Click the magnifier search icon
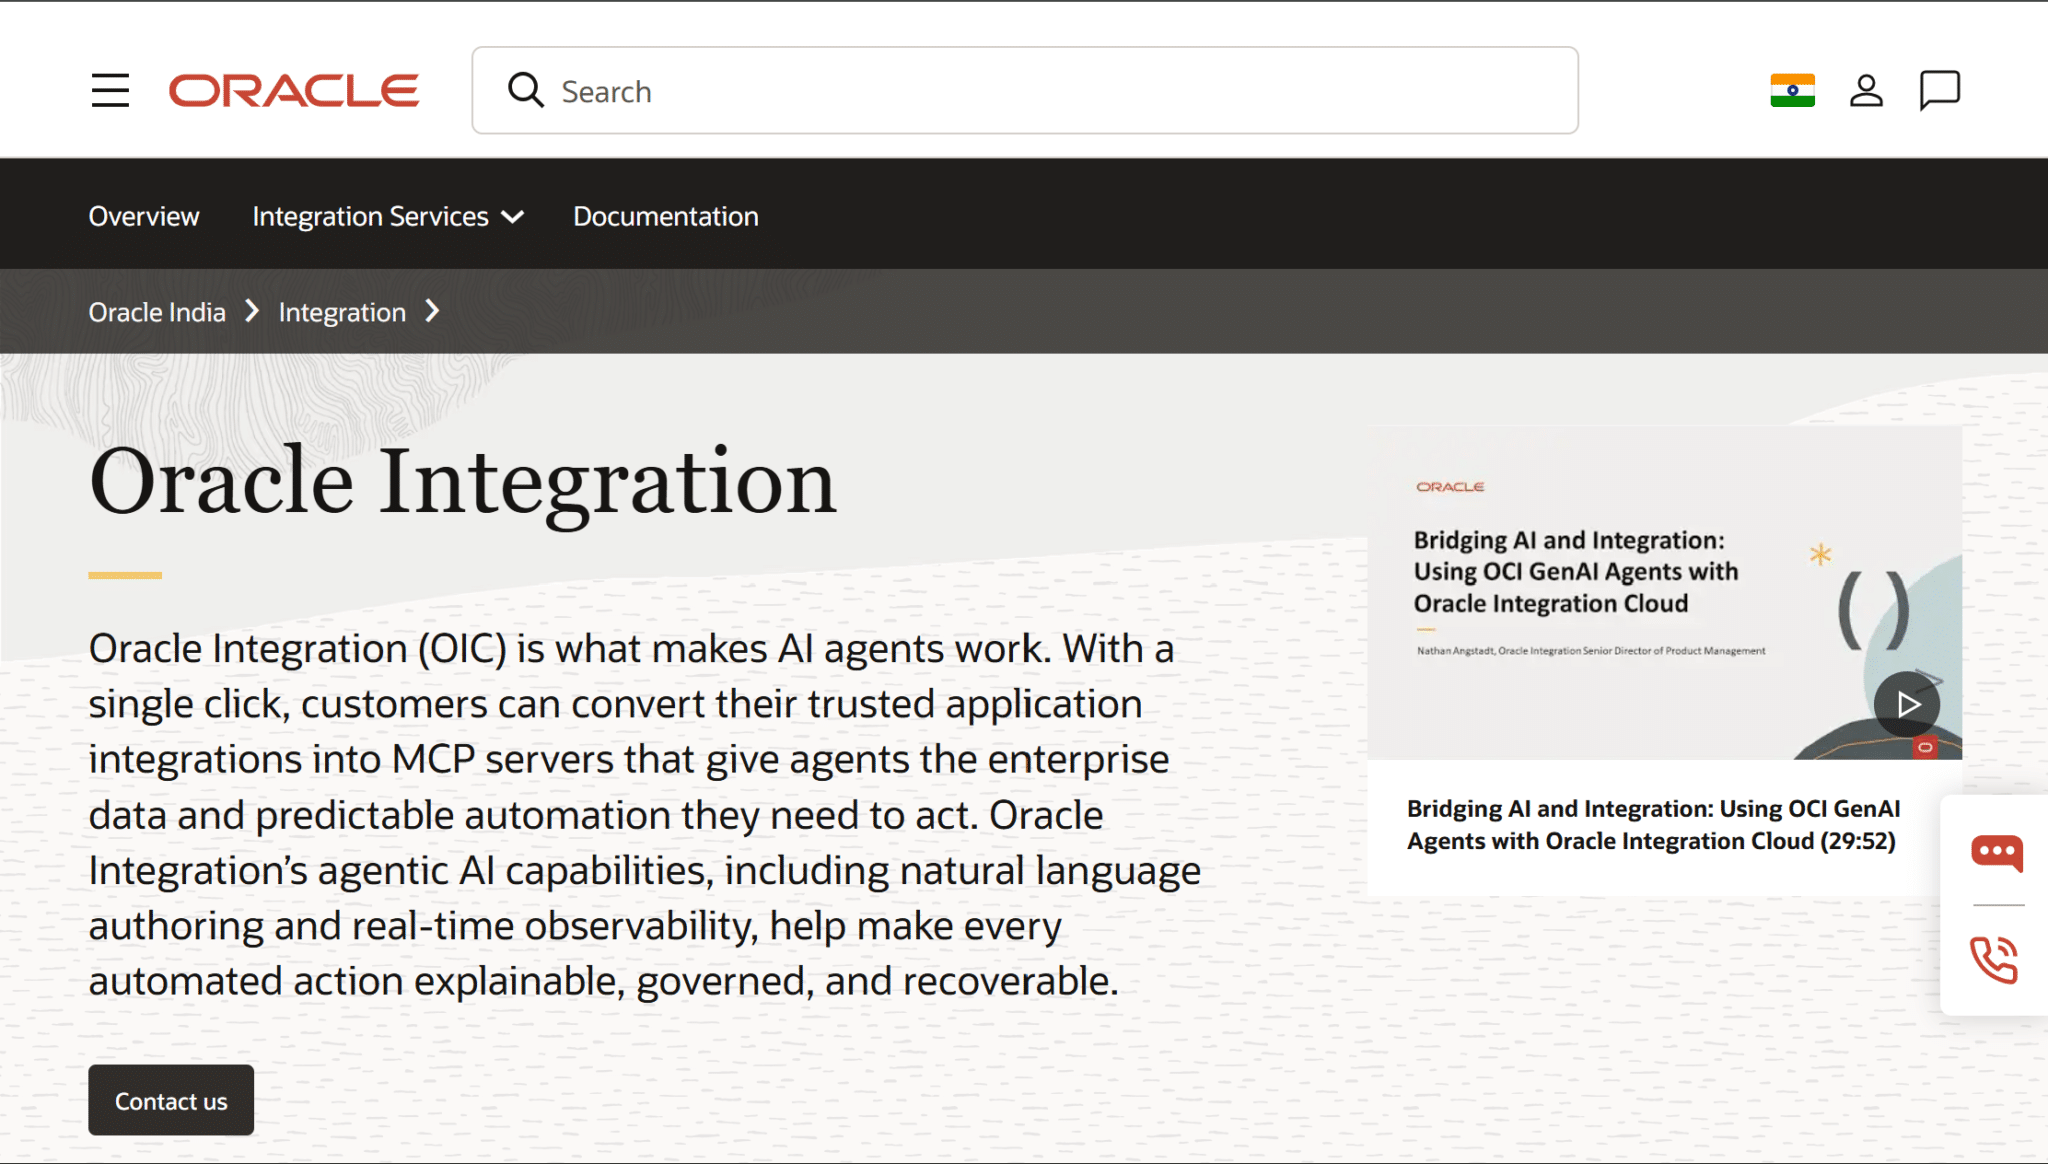Screen dimensions: 2048x1164 [x=525, y=90]
